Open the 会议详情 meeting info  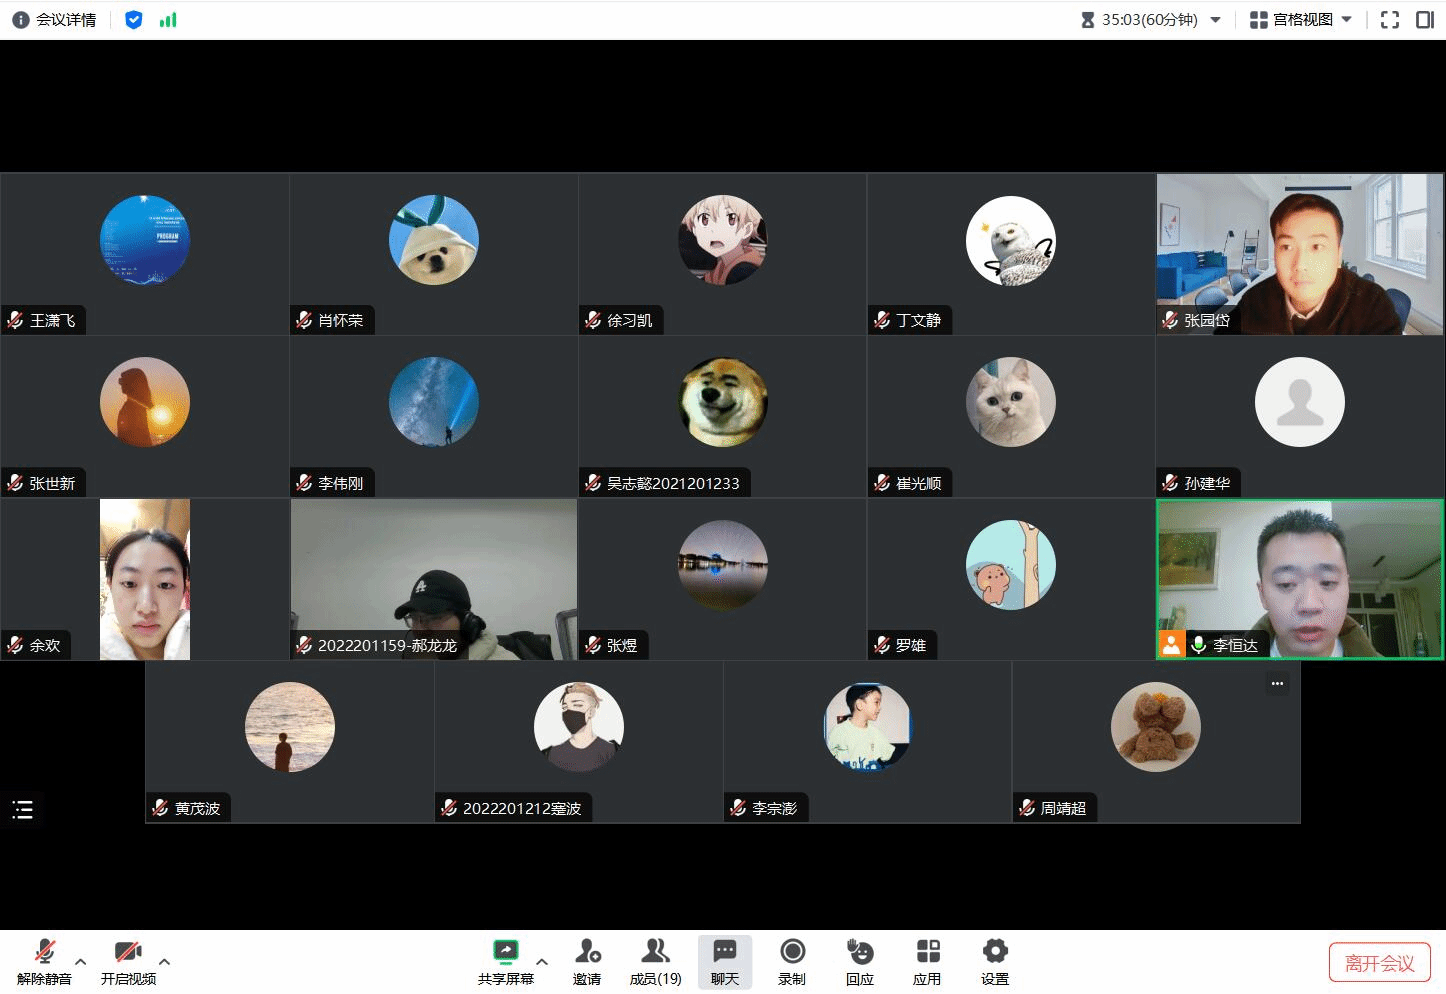coord(54,20)
